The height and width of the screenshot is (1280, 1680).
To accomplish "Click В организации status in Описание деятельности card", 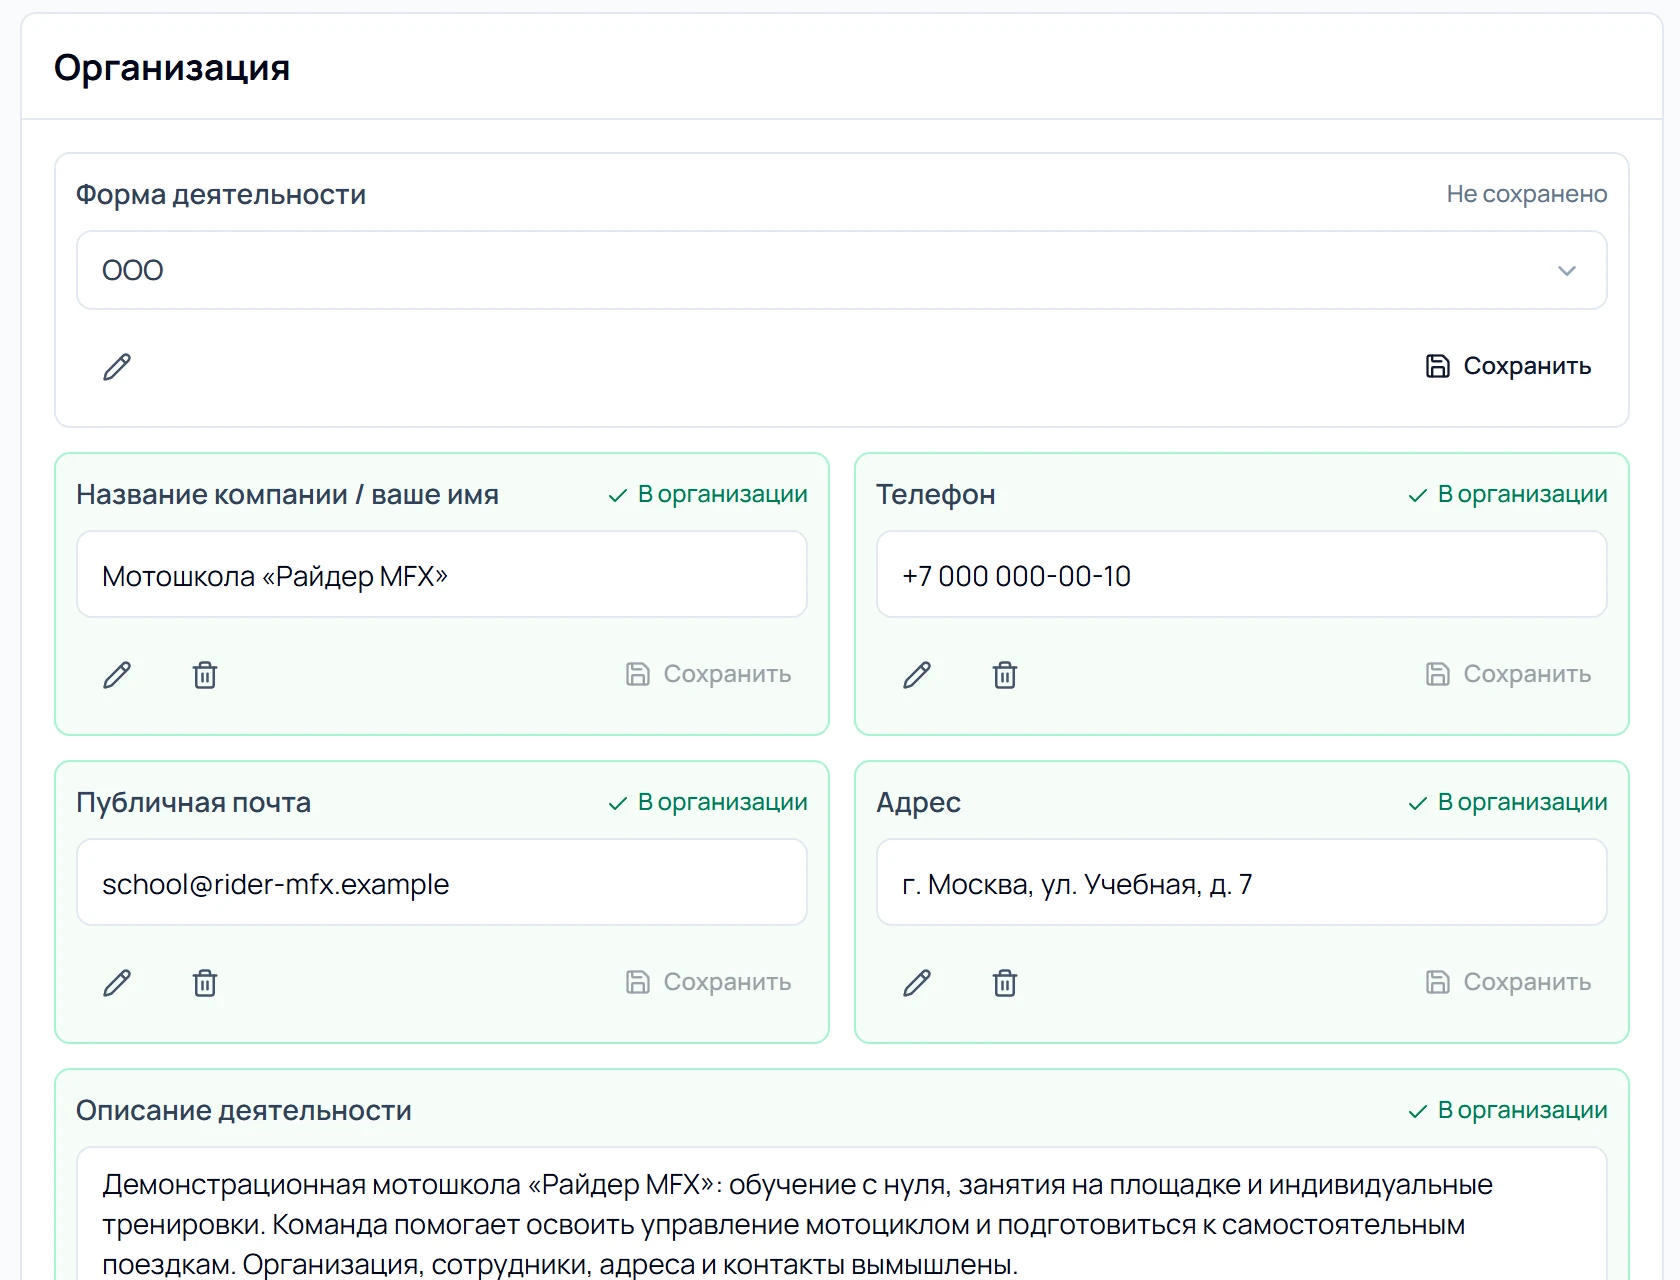I will (1508, 1110).
